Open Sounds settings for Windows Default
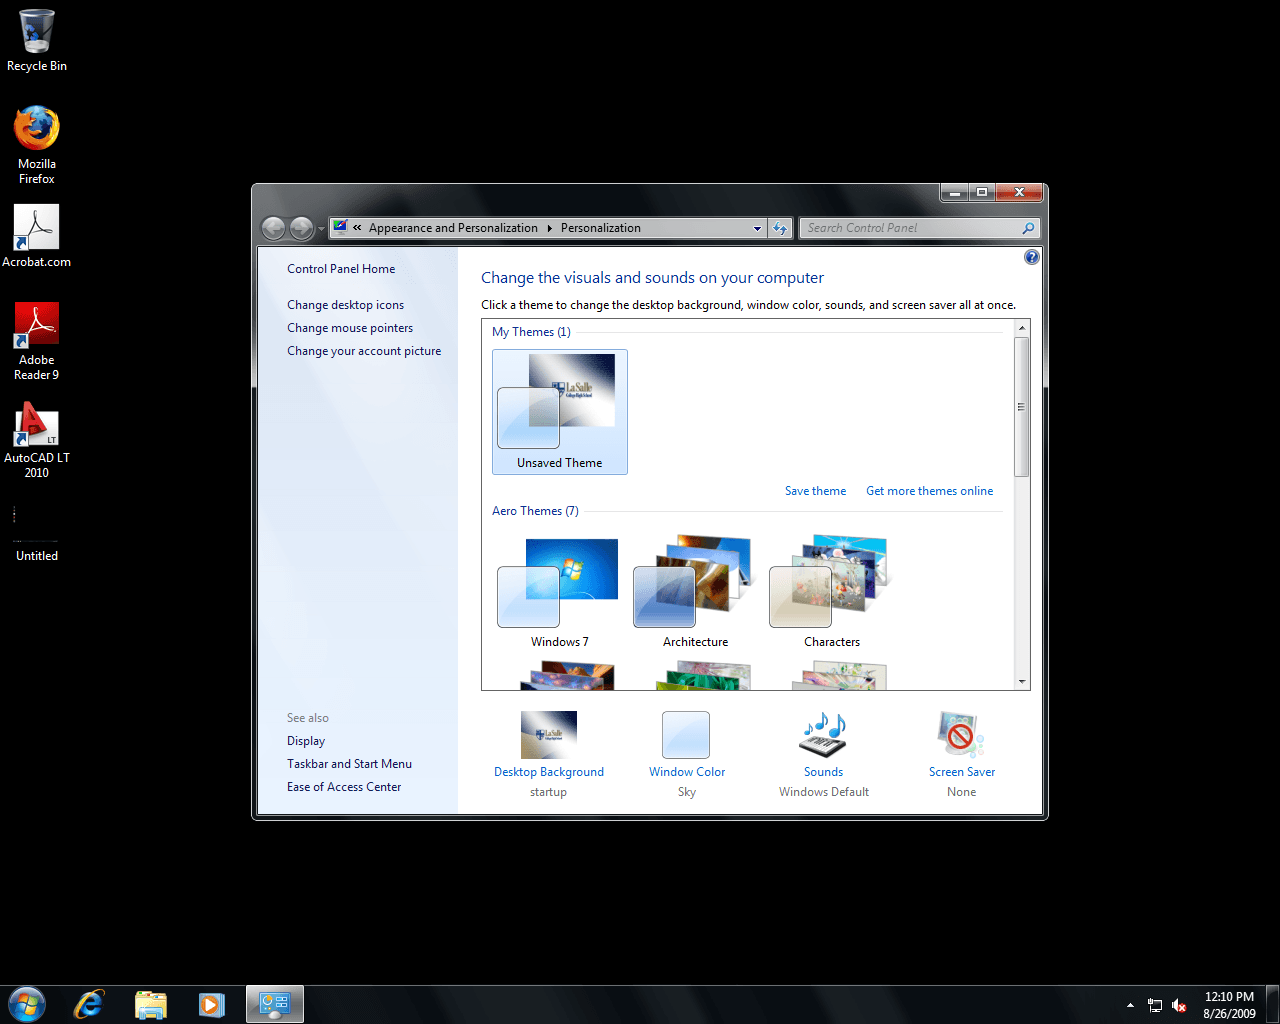 (822, 735)
